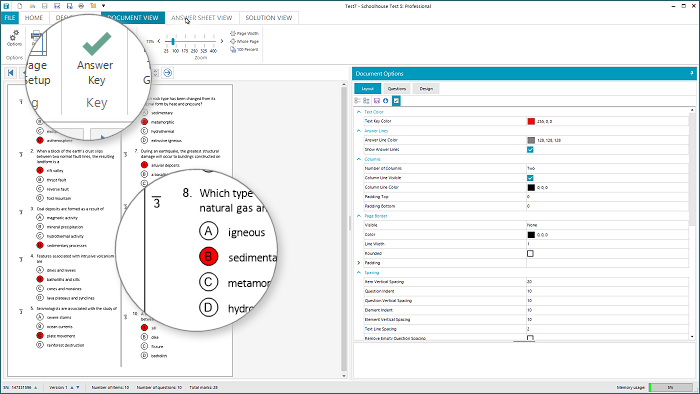
Task: Click the grey Answer Line Color swatch
Action: pyautogui.click(x=531, y=140)
